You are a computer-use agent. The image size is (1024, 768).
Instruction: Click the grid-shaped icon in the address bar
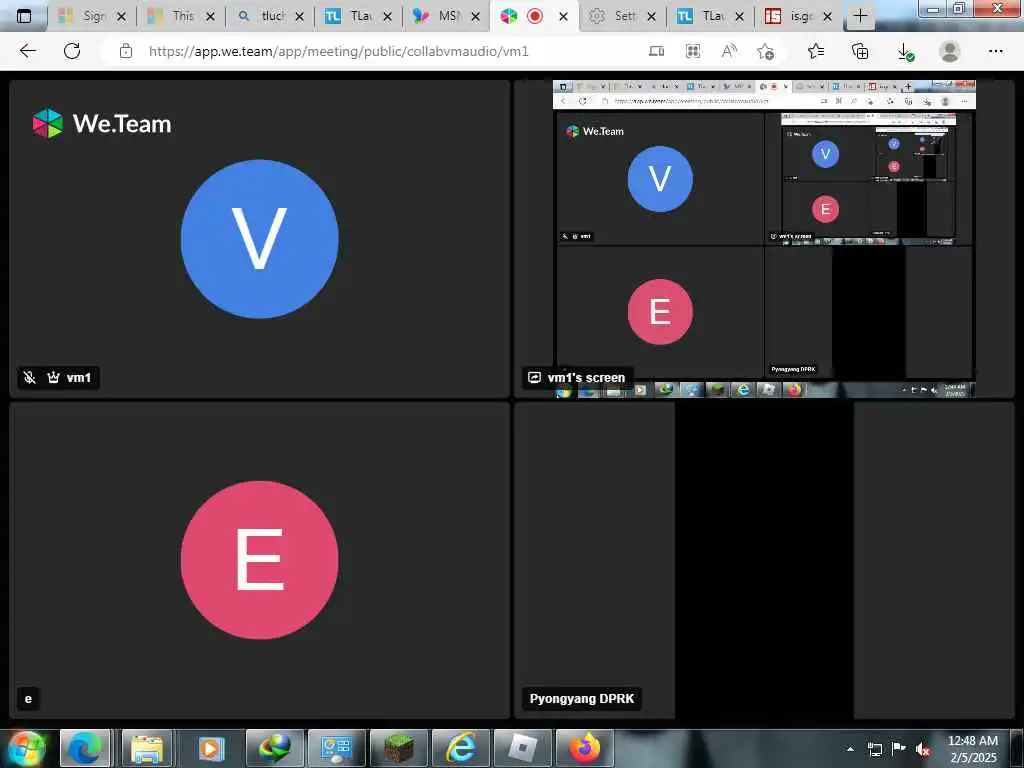click(693, 51)
